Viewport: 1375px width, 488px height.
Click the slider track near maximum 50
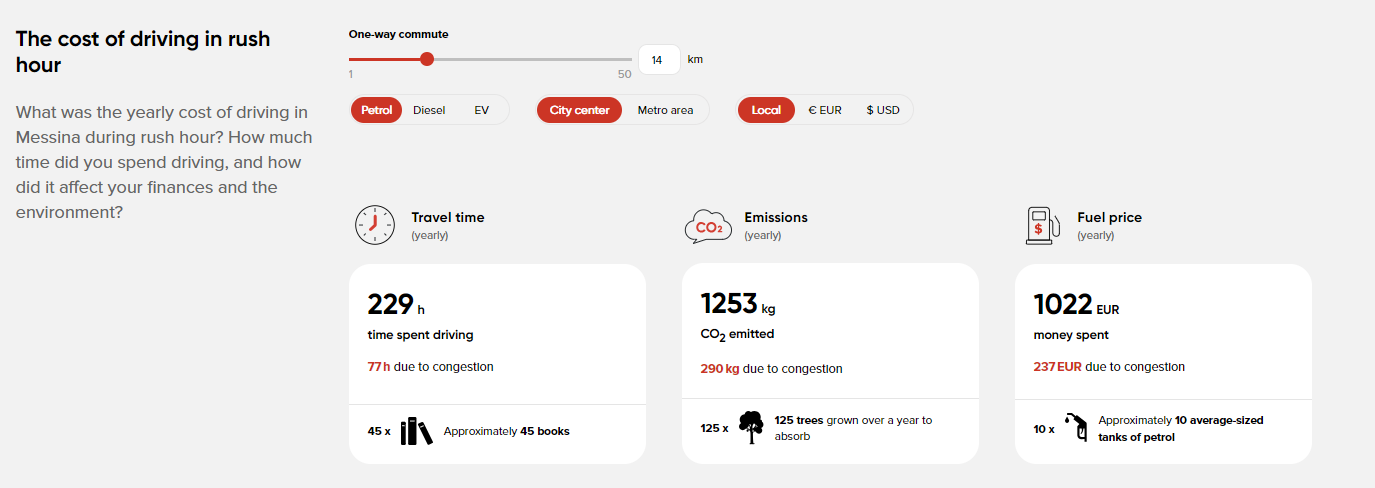[622, 59]
